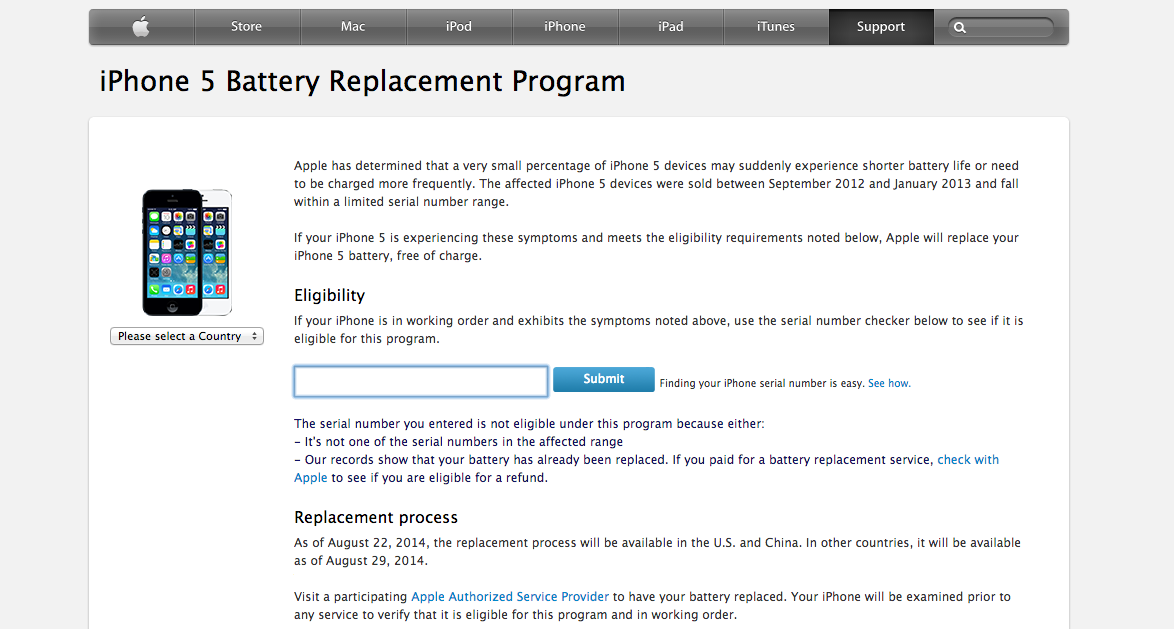Click the highlighted Support tab
This screenshot has width=1174, height=629.
tap(881, 27)
